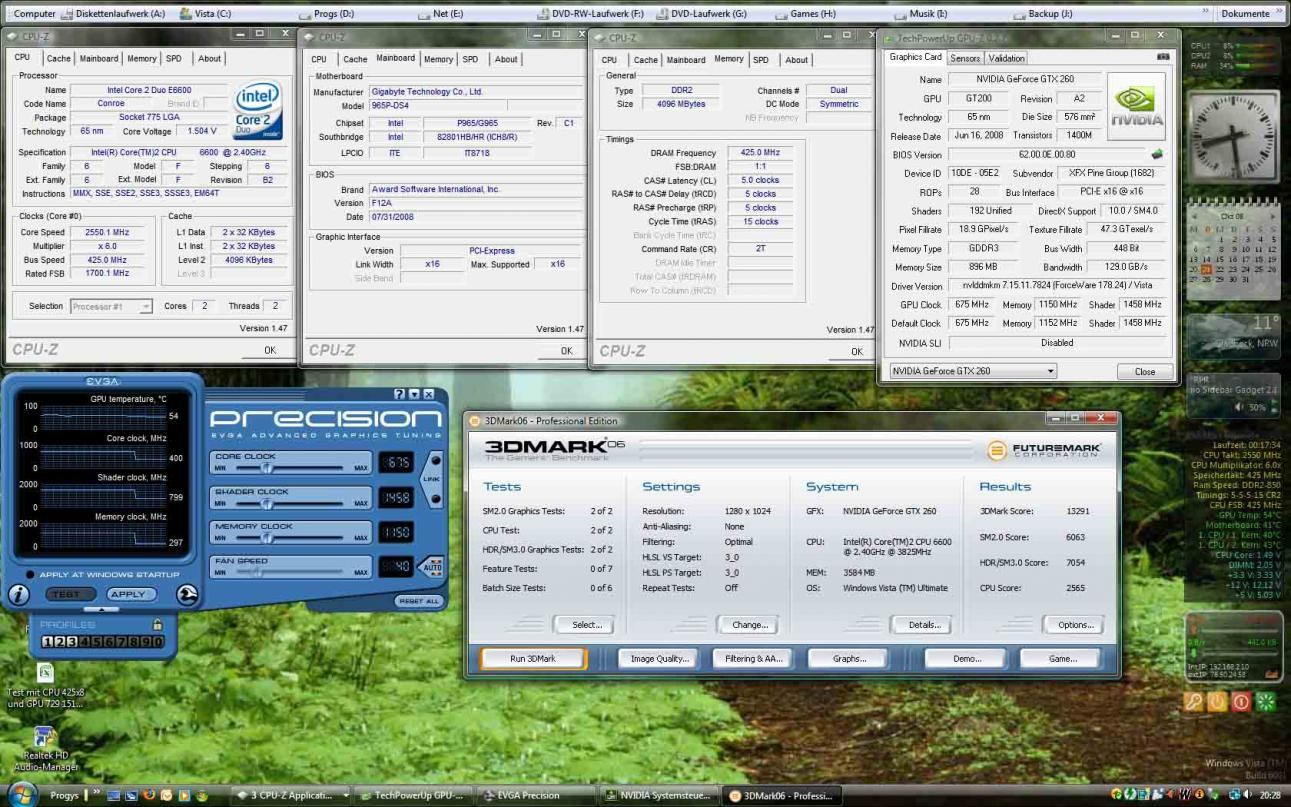This screenshot has height=807, width=1291.
Task: Open EVGA Precision settings wrench icon
Action: (186, 595)
